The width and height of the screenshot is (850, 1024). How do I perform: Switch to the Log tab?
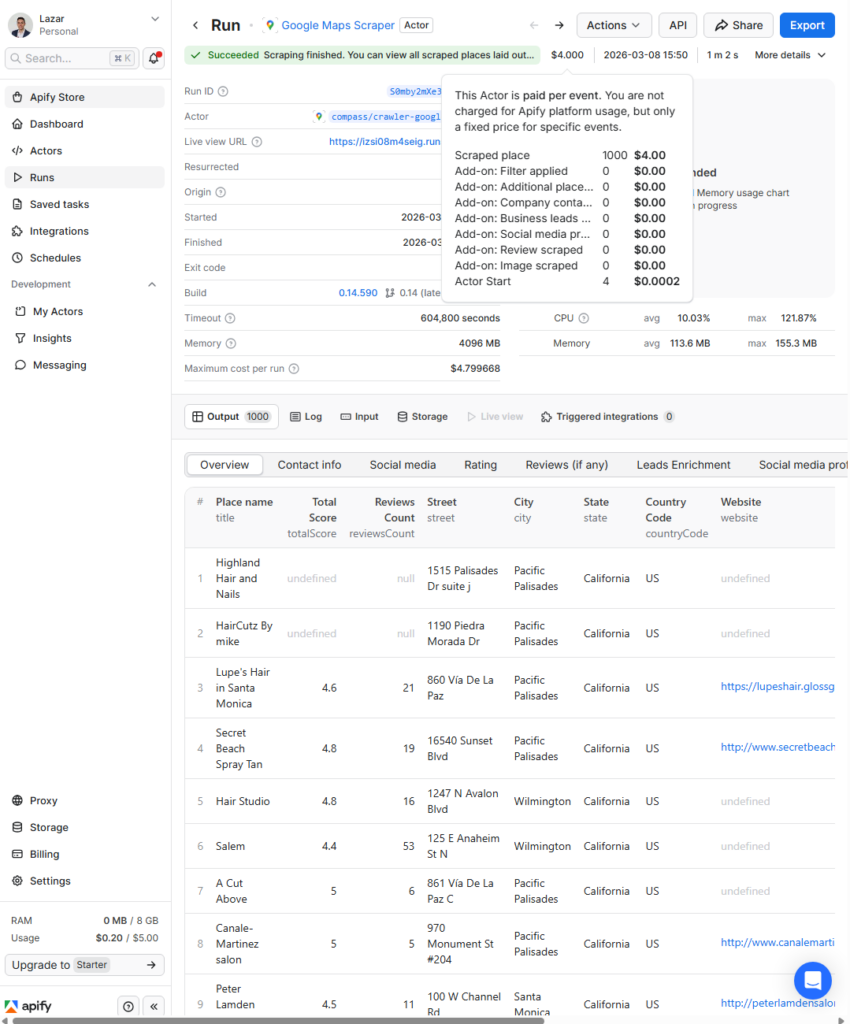click(306, 417)
